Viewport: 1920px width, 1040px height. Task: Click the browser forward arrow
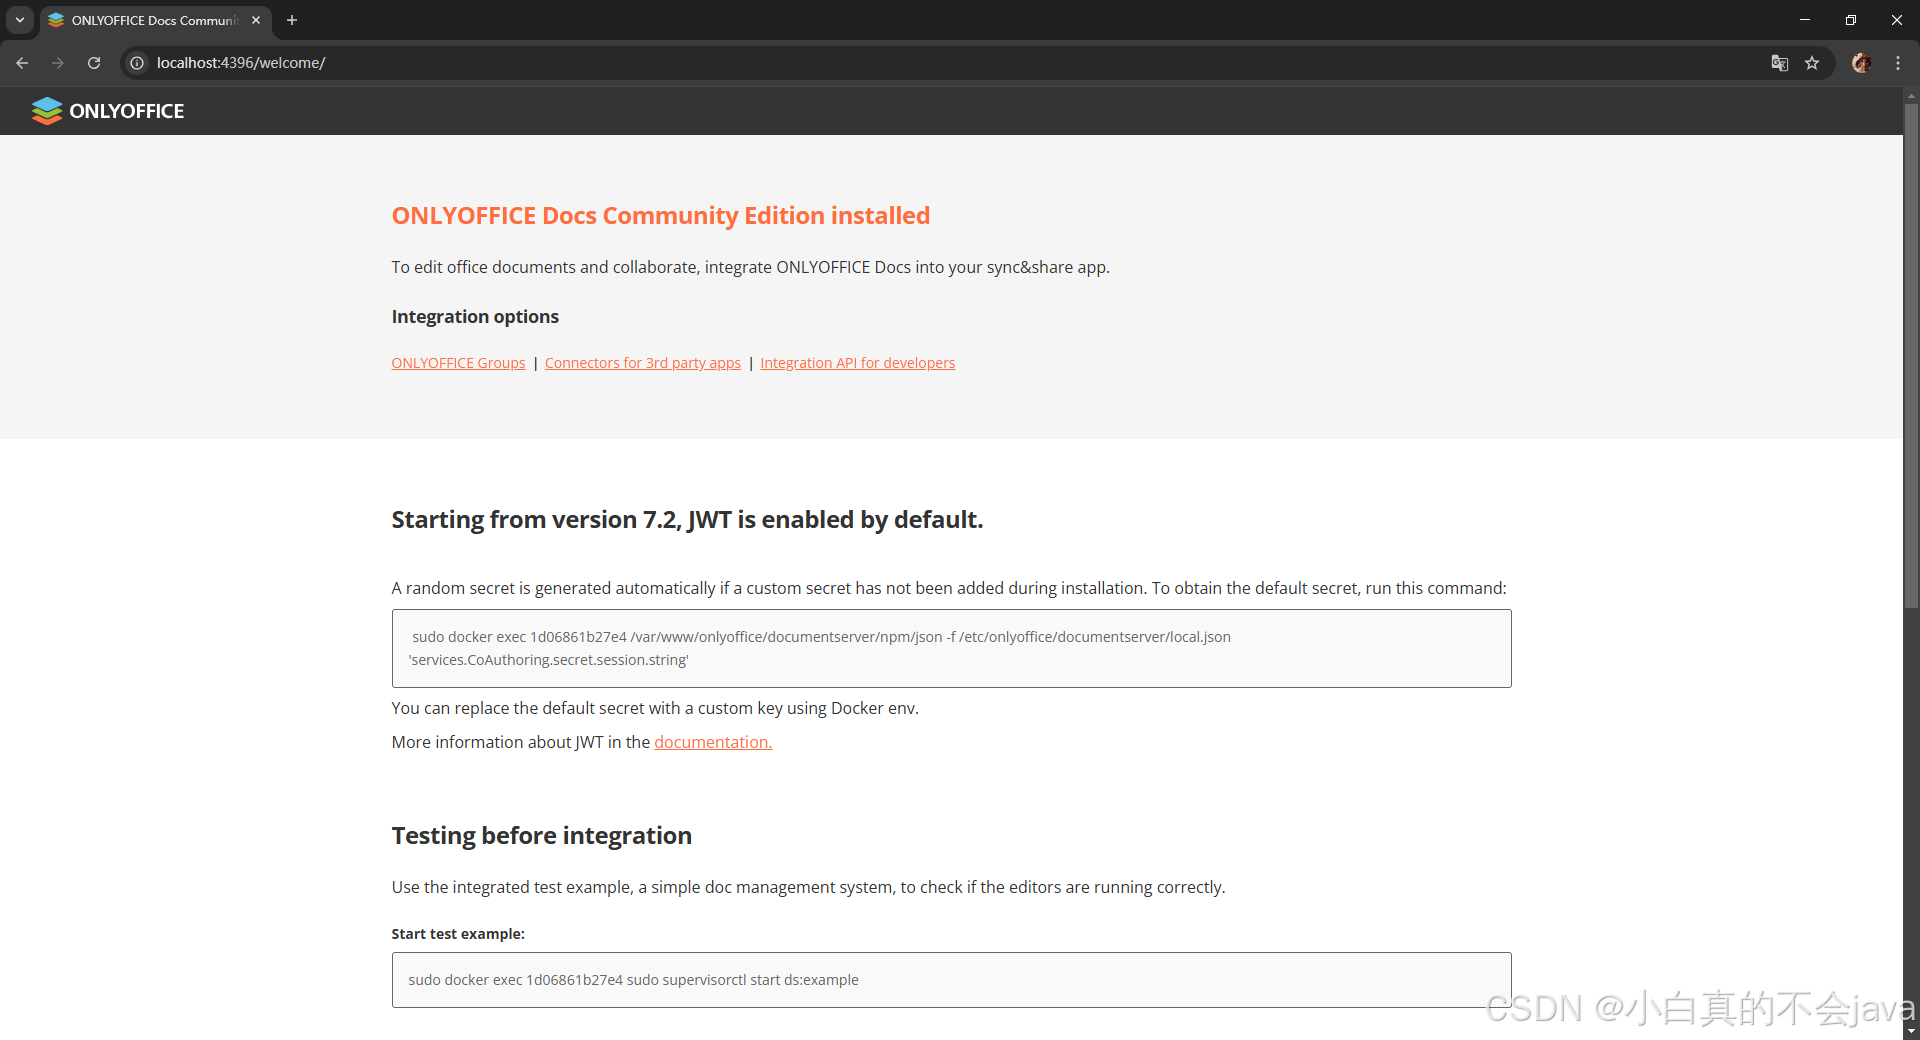point(58,63)
